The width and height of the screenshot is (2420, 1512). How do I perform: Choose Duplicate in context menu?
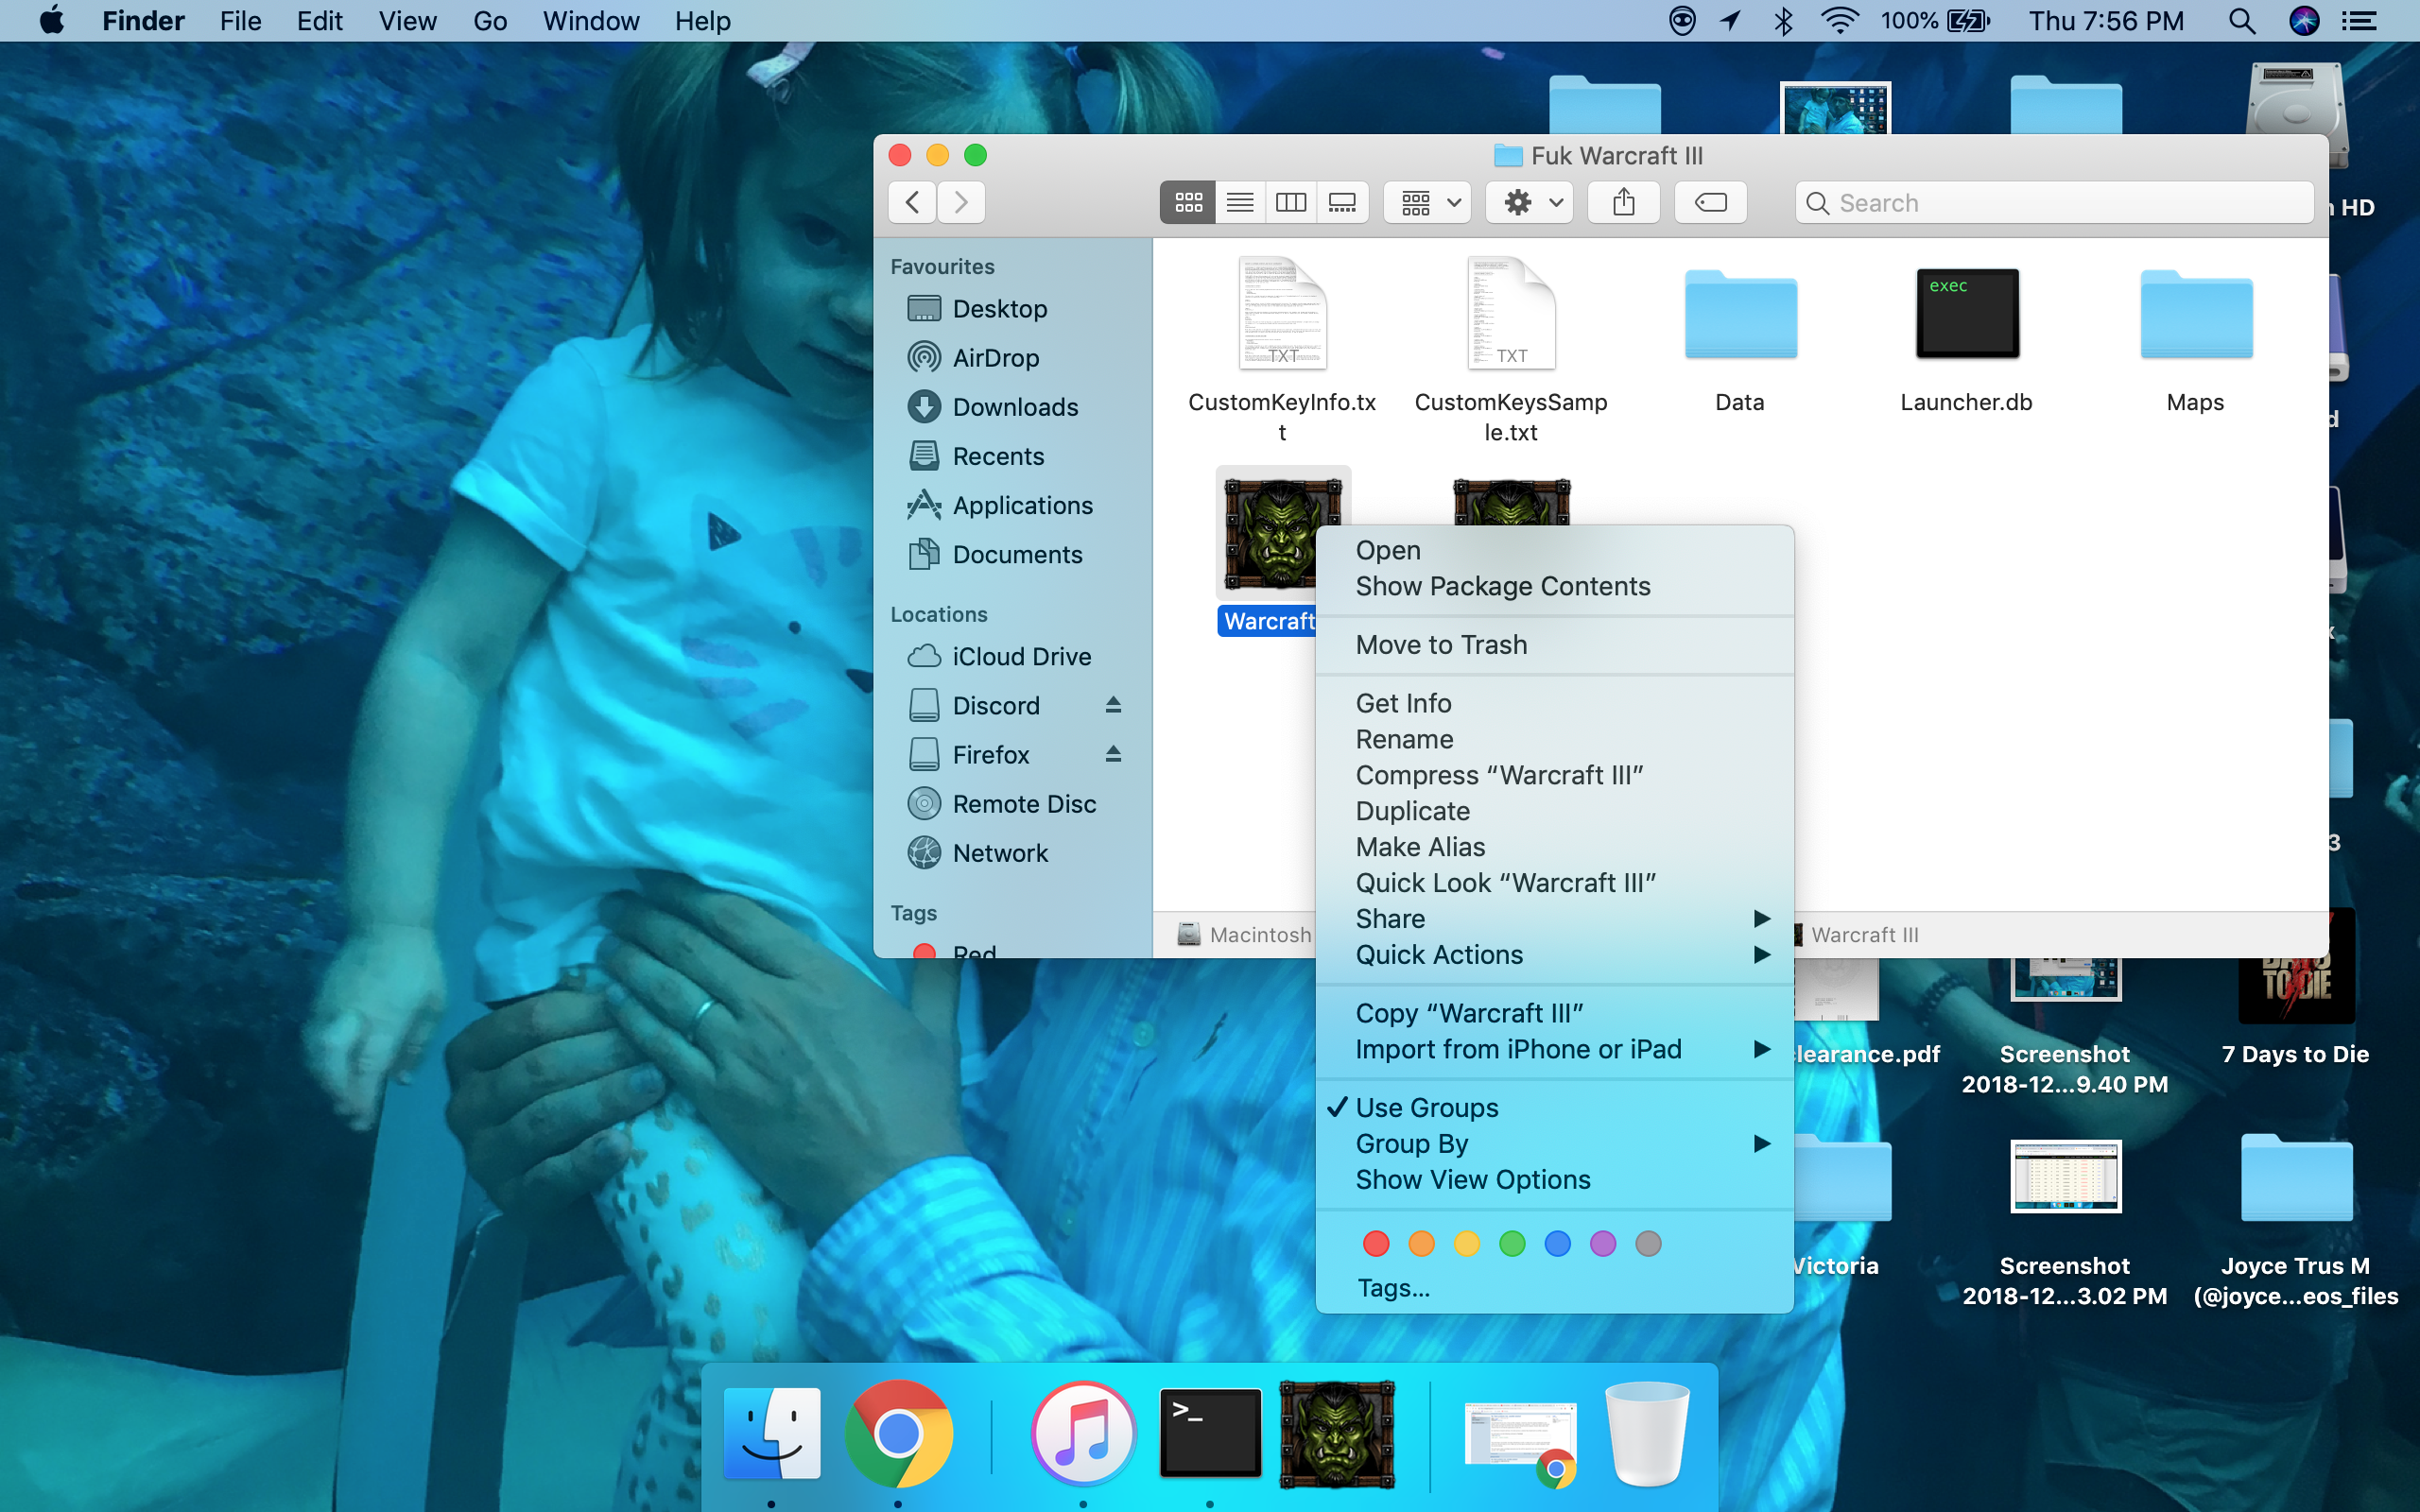[x=1555, y=811]
